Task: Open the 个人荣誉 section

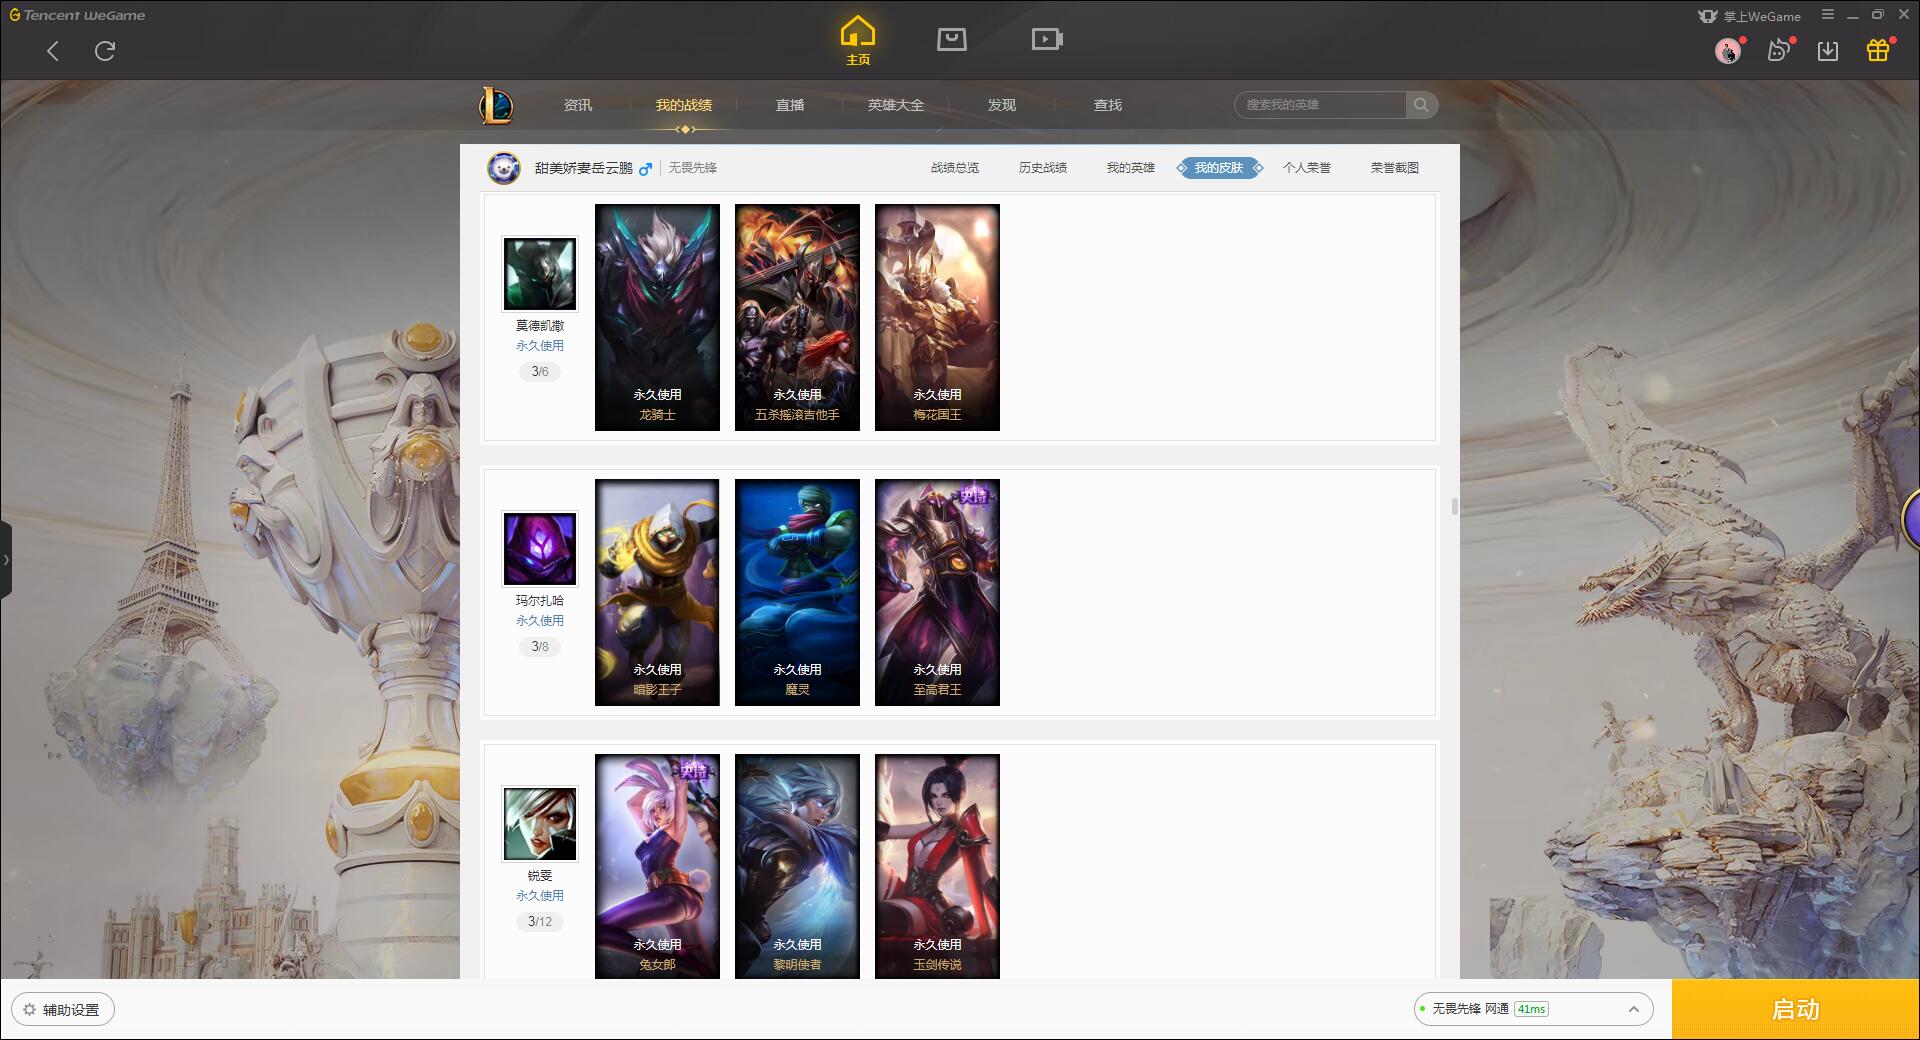Action: (1307, 168)
